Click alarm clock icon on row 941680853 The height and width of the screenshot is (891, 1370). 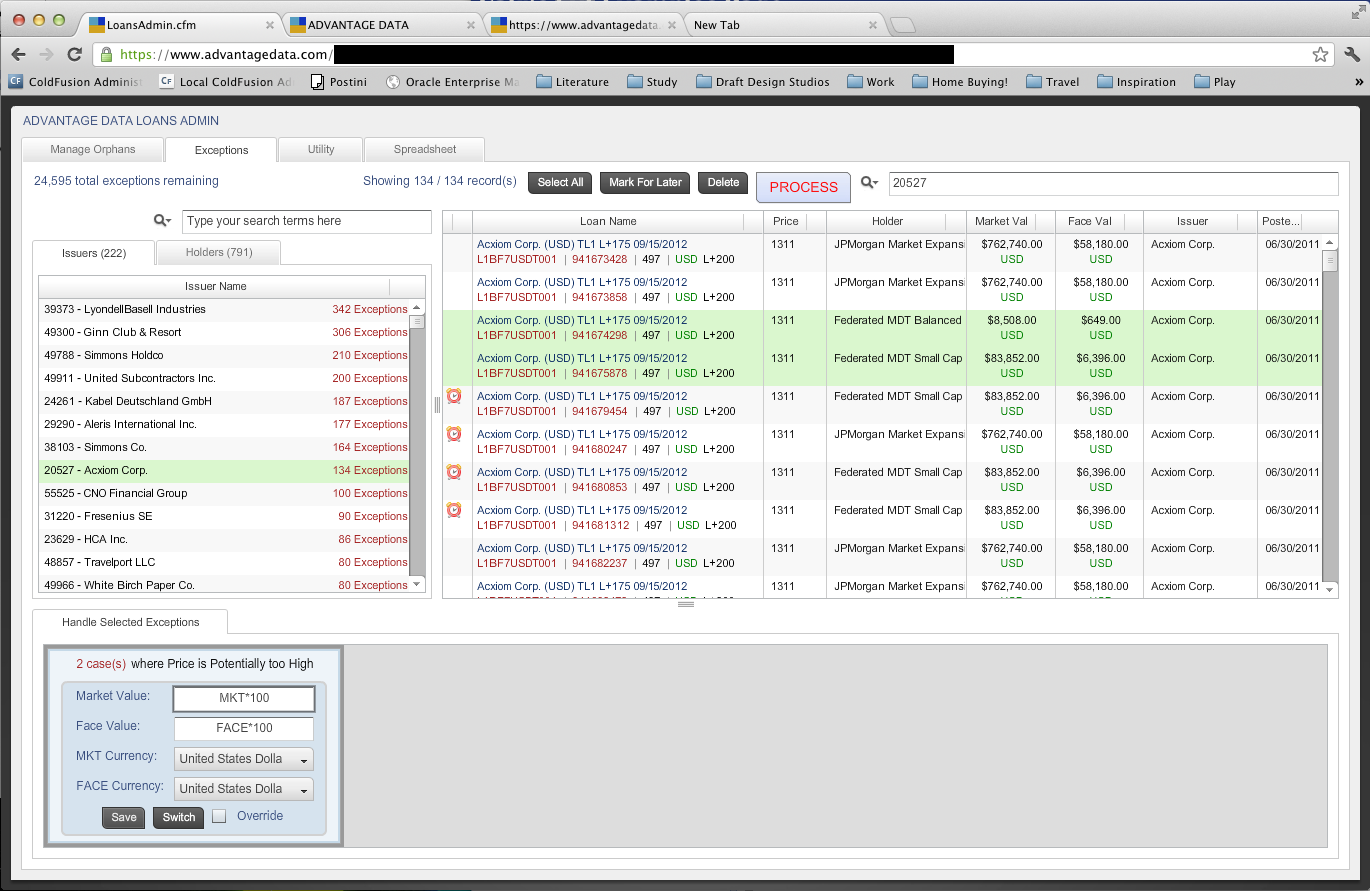[x=454, y=472]
